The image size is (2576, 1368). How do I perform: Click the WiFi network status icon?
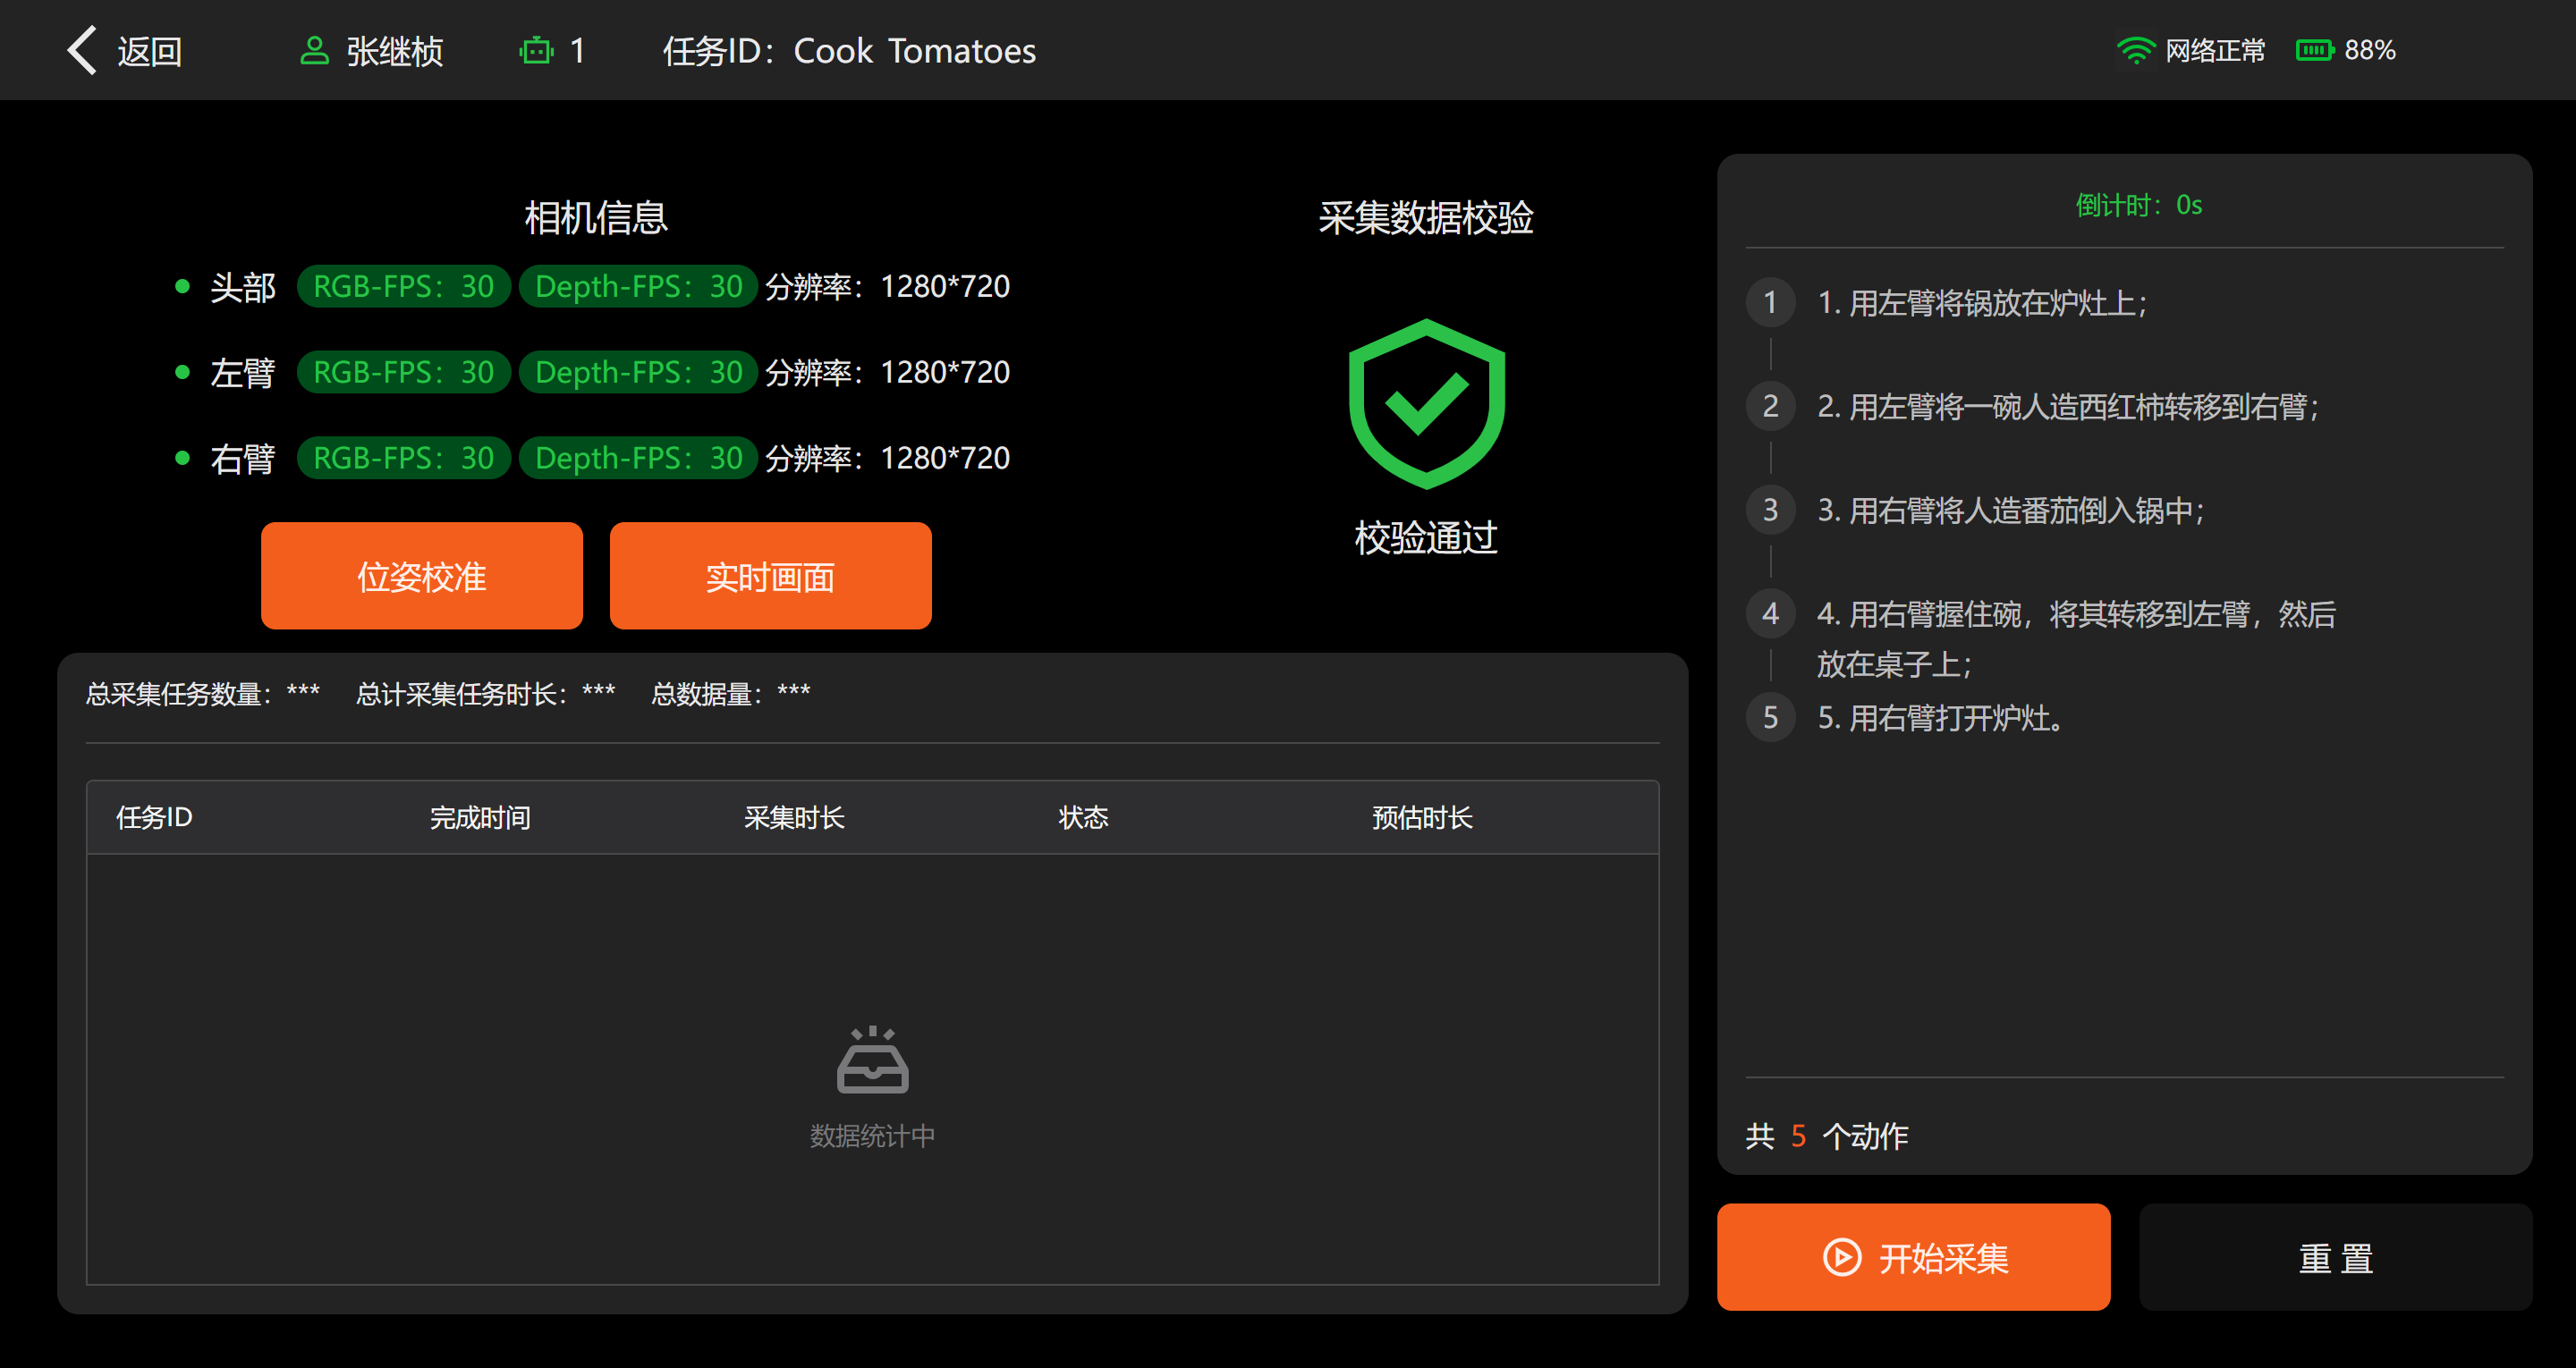[2135, 50]
